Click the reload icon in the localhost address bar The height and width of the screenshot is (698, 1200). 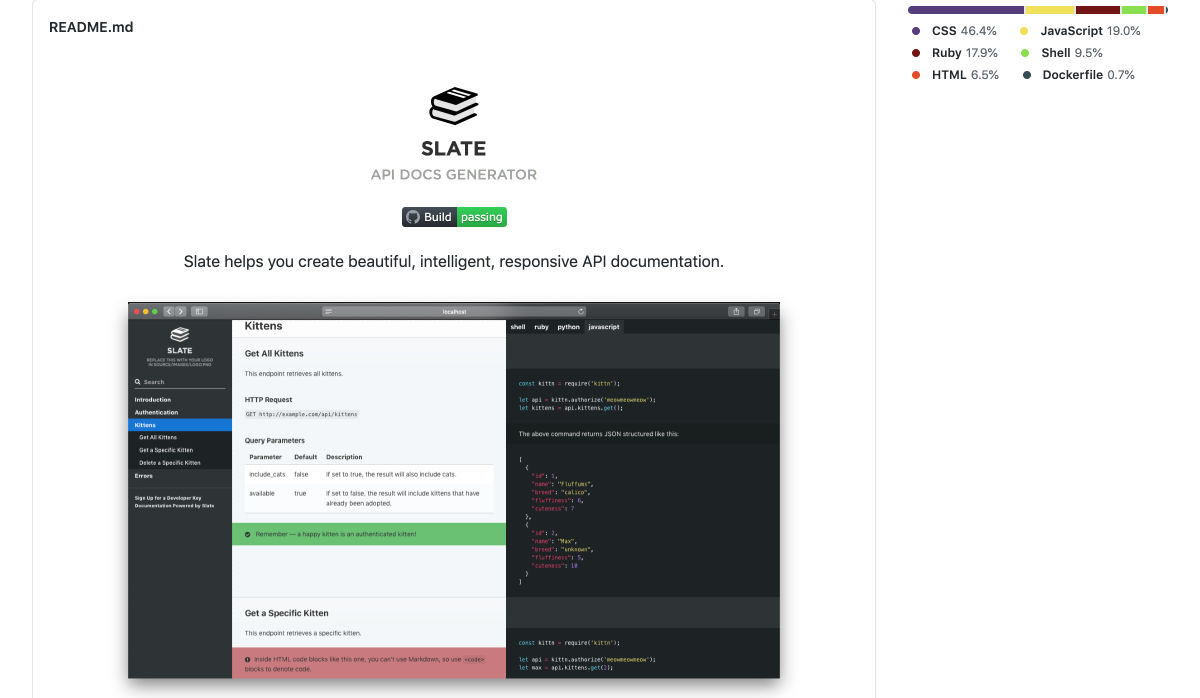(x=580, y=311)
